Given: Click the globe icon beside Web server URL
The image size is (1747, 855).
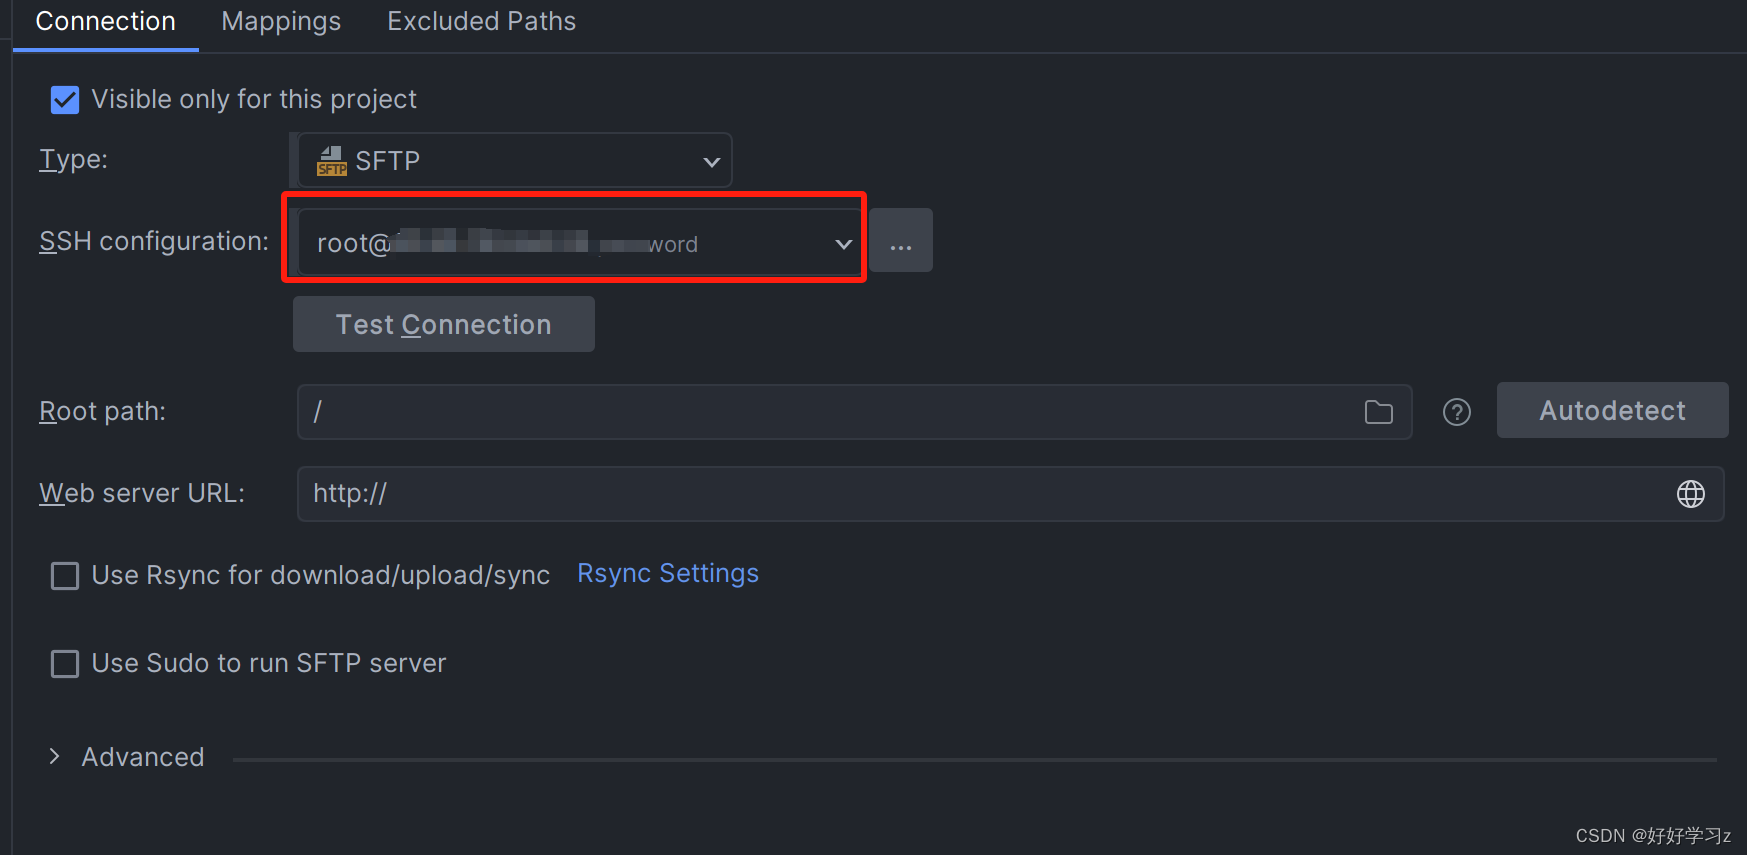Looking at the screenshot, I should [1691, 493].
